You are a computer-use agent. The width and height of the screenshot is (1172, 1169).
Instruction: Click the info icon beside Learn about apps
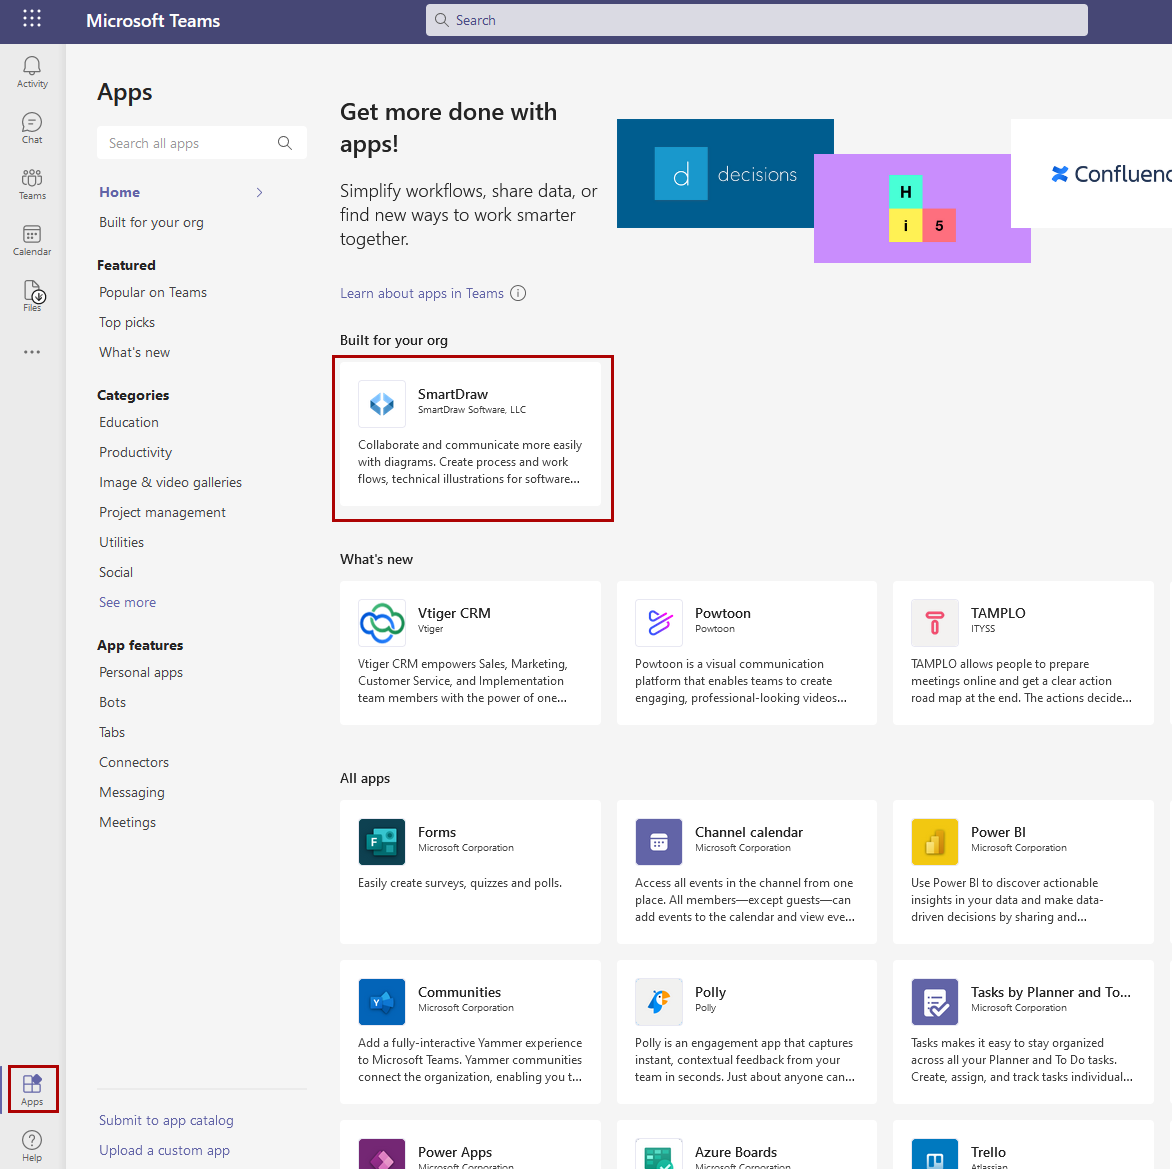tap(518, 293)
